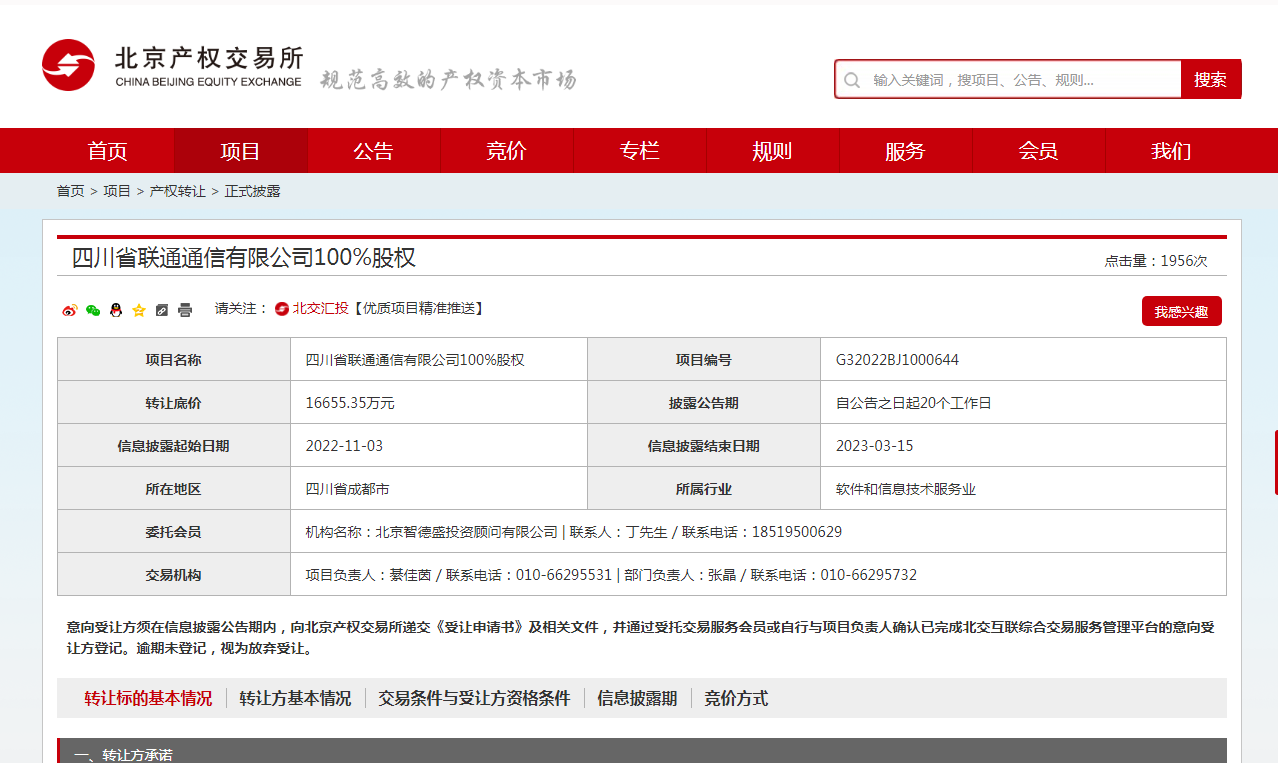This screenshot has height=763, width=1278.
Task: Go to 产权转让 in breadcrumb
Action: tap(178, 191)
